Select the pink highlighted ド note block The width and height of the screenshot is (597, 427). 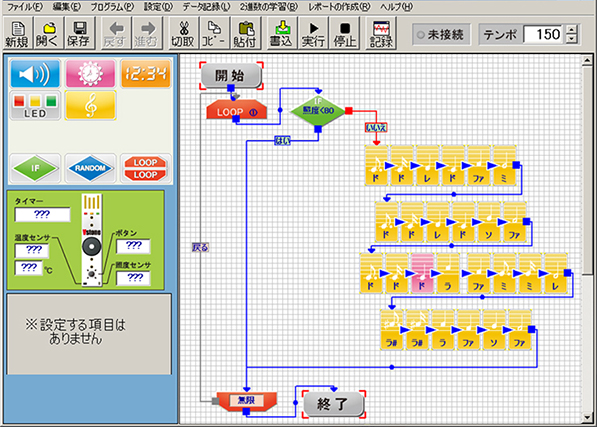pyautogui.click(x=422, y=274)
